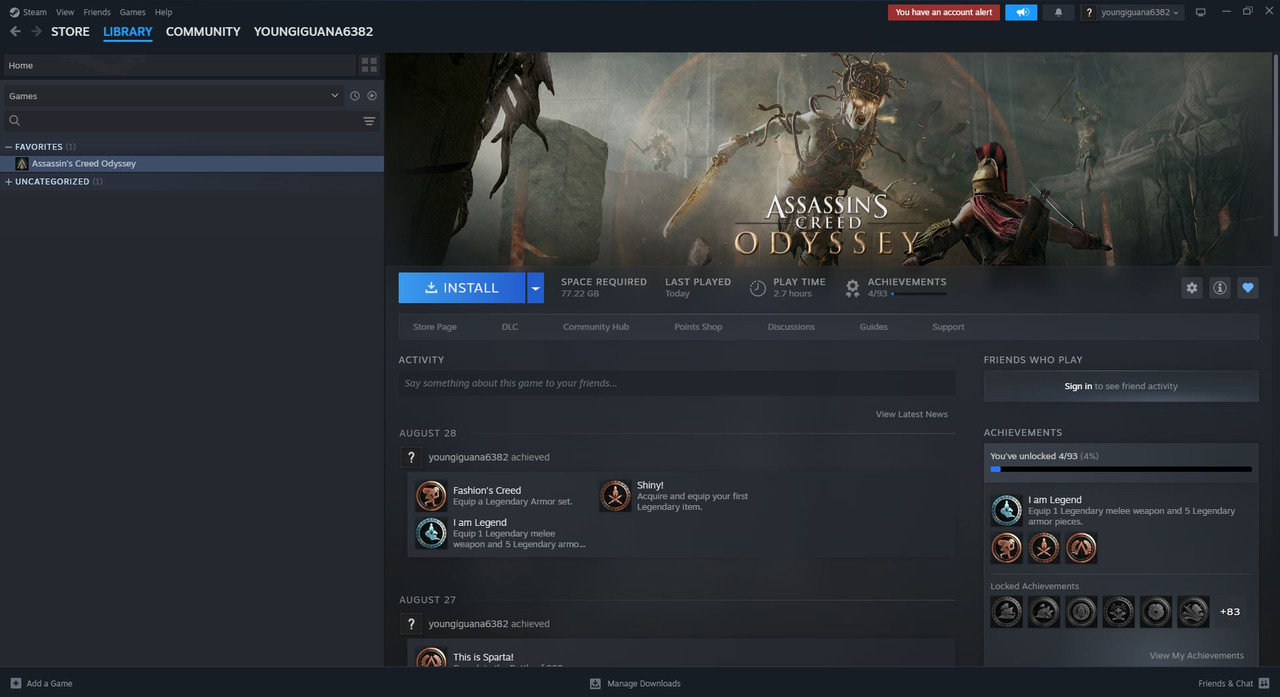Screen dimensions: 1280x697
Task: Open the Community Hub link
Action: click(x=596, y=327)
